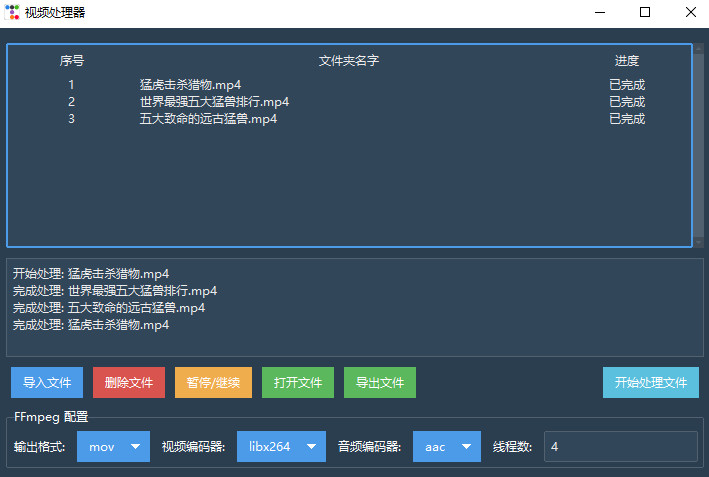Click the green 打开文件 button

(298, 382)
